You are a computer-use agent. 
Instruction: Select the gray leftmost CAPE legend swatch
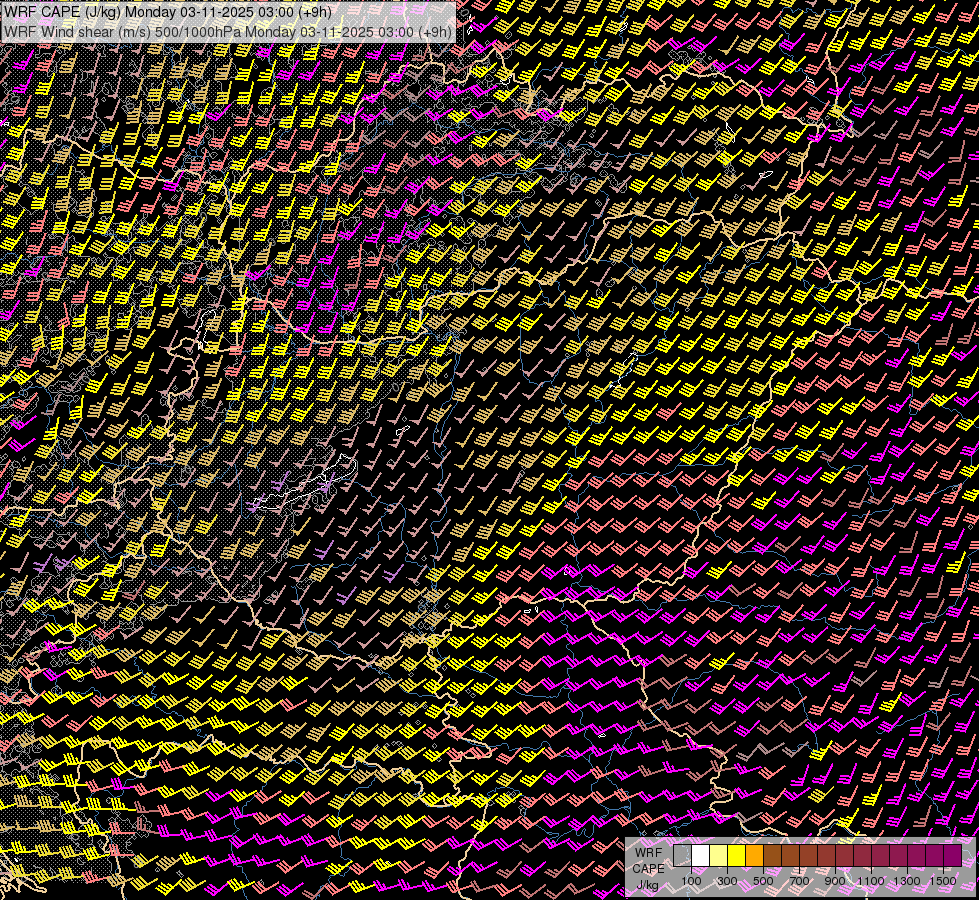coord(682,856)
